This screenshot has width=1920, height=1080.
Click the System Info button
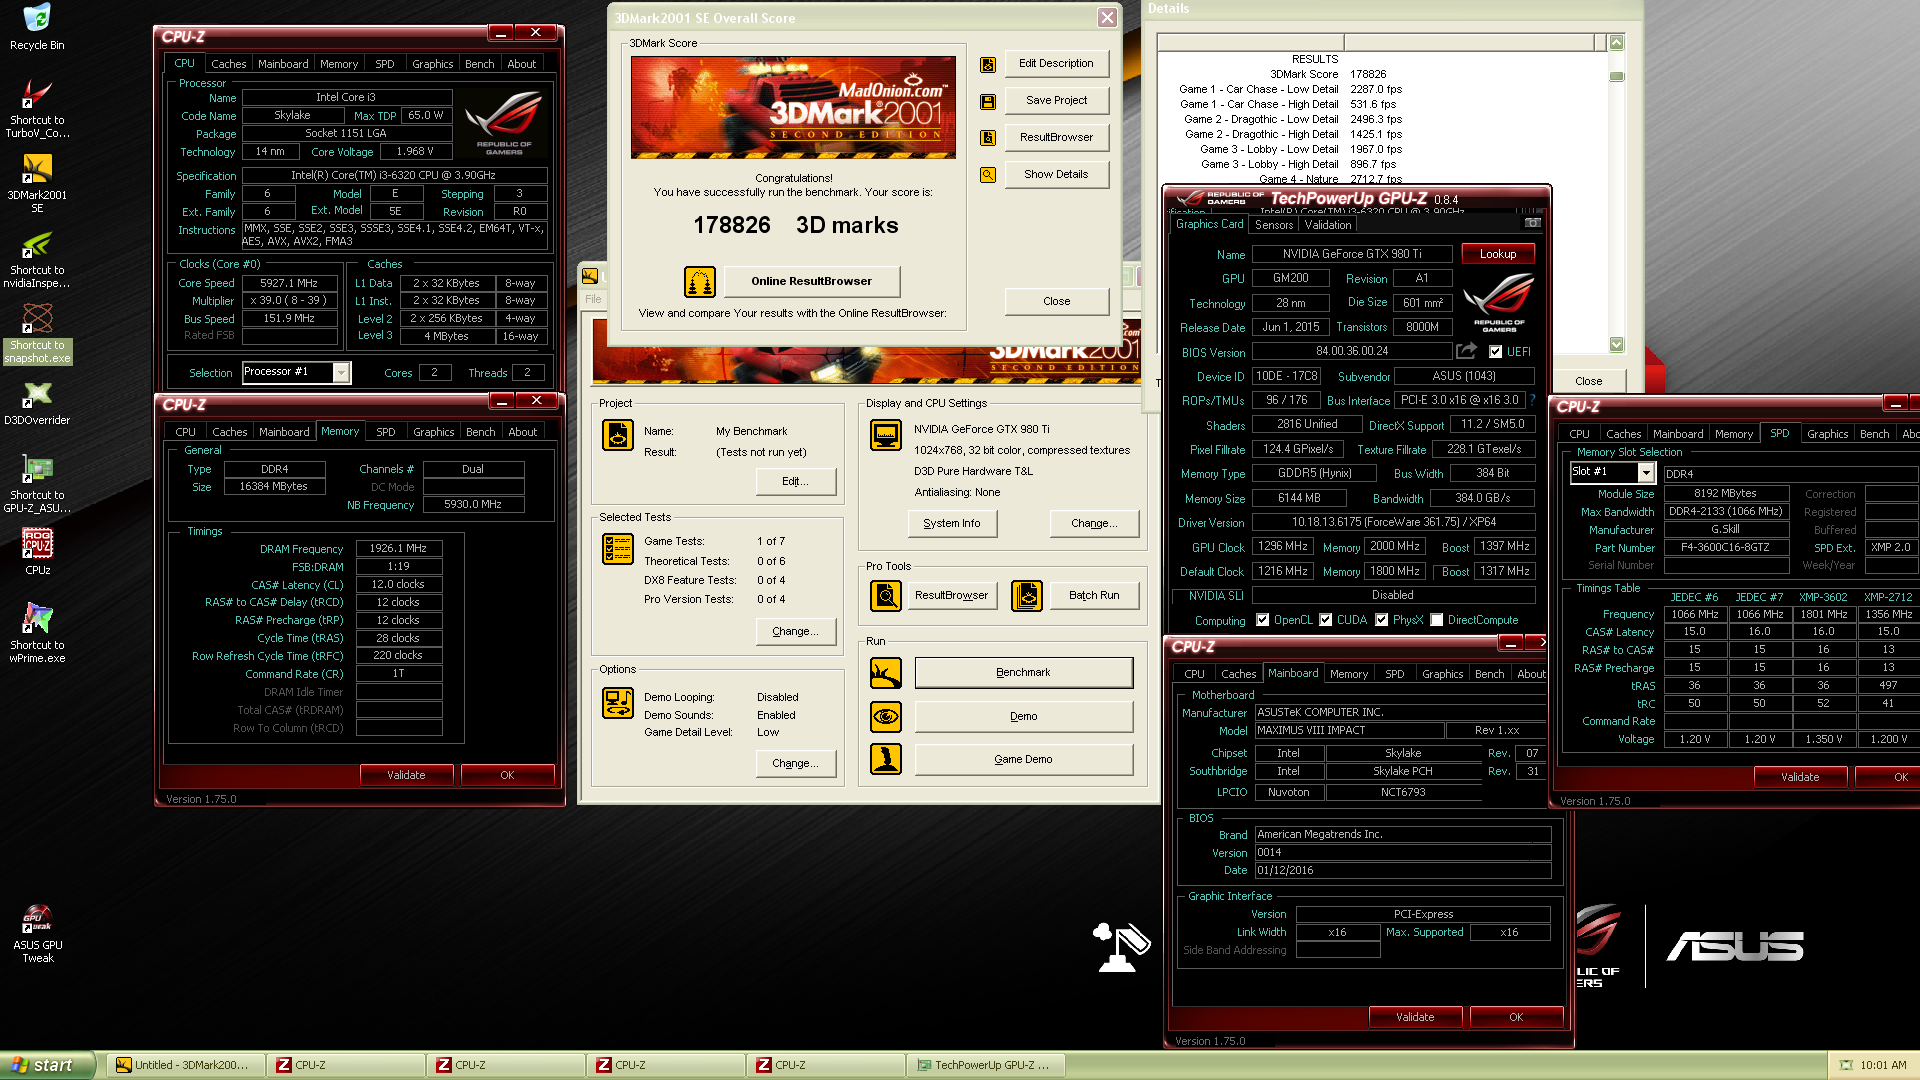click(952, 523)
